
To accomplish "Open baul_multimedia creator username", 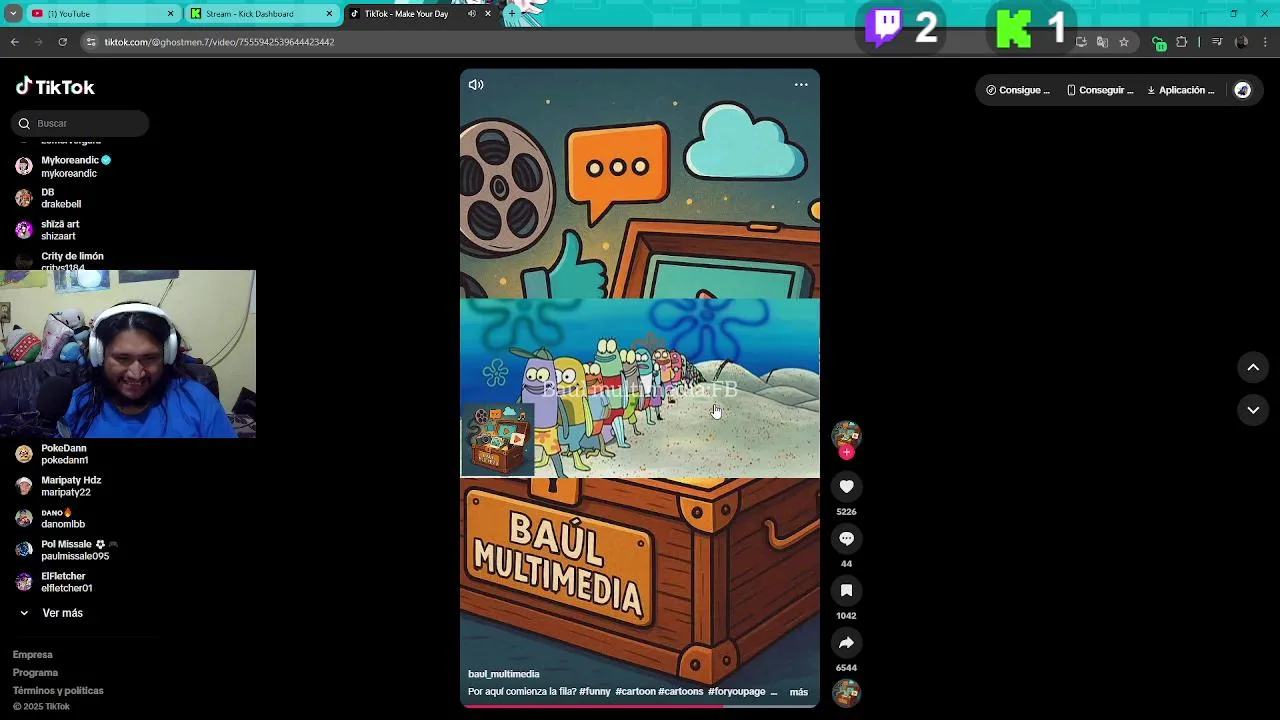I will (x=503, y=674).
